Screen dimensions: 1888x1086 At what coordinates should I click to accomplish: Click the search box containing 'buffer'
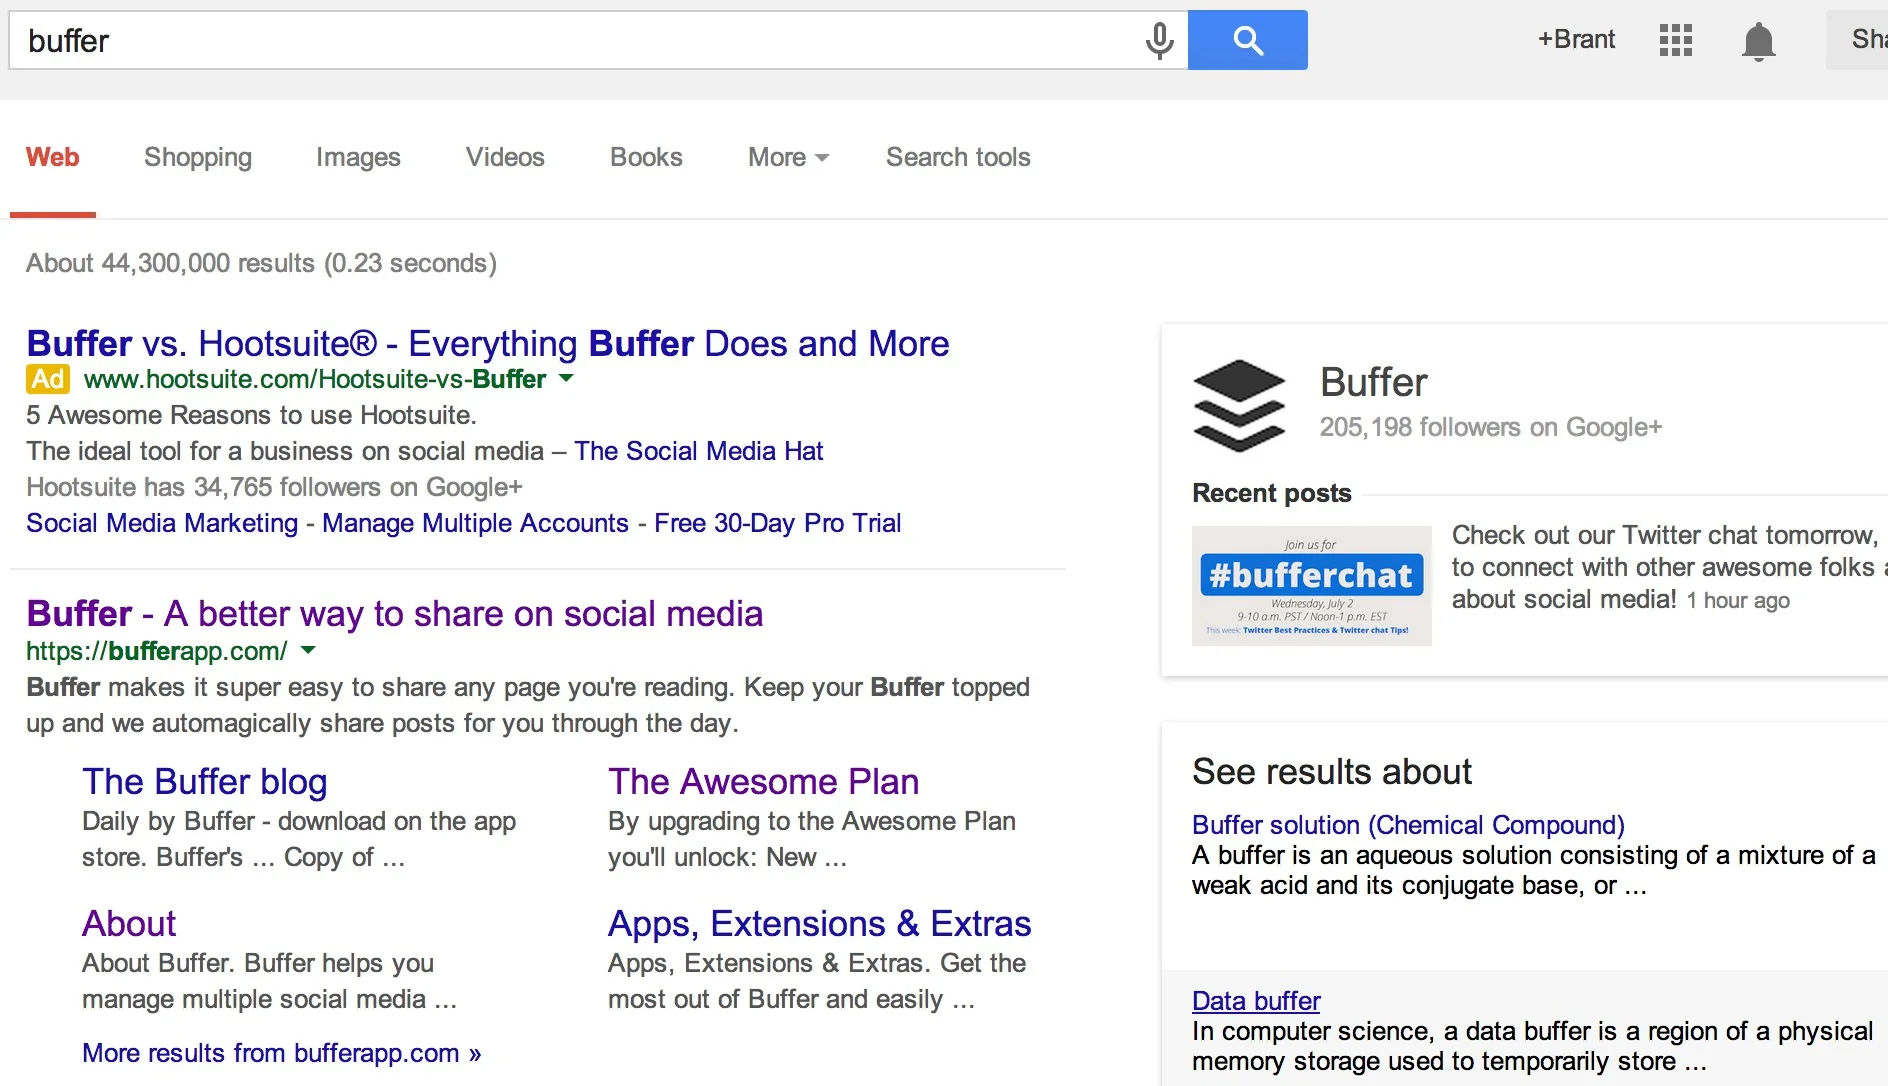click(x=598, y=40)
